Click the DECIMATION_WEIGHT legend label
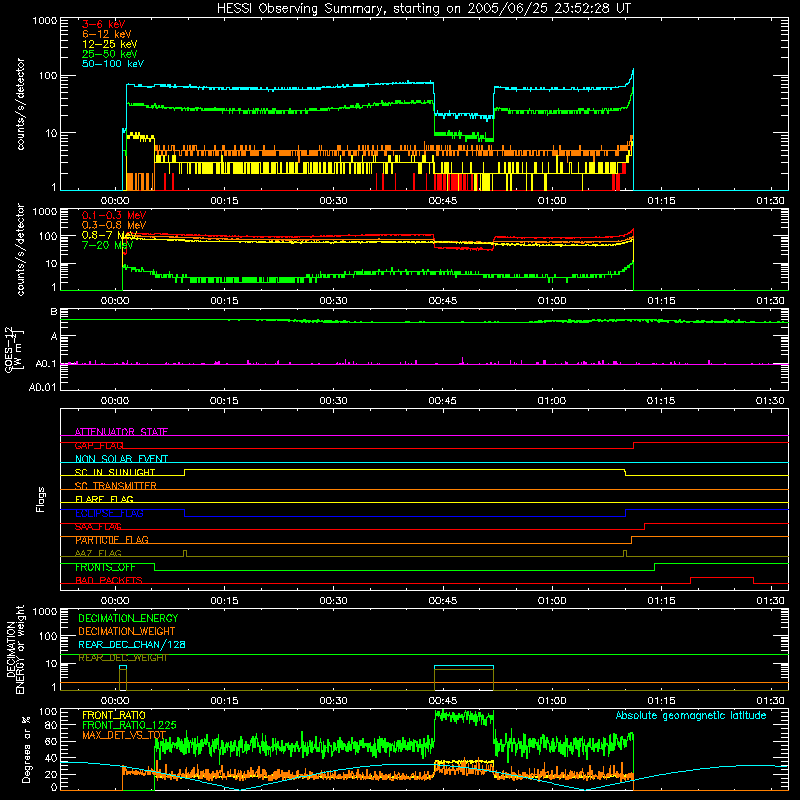The image size is (800, 800). click(127, 632)
